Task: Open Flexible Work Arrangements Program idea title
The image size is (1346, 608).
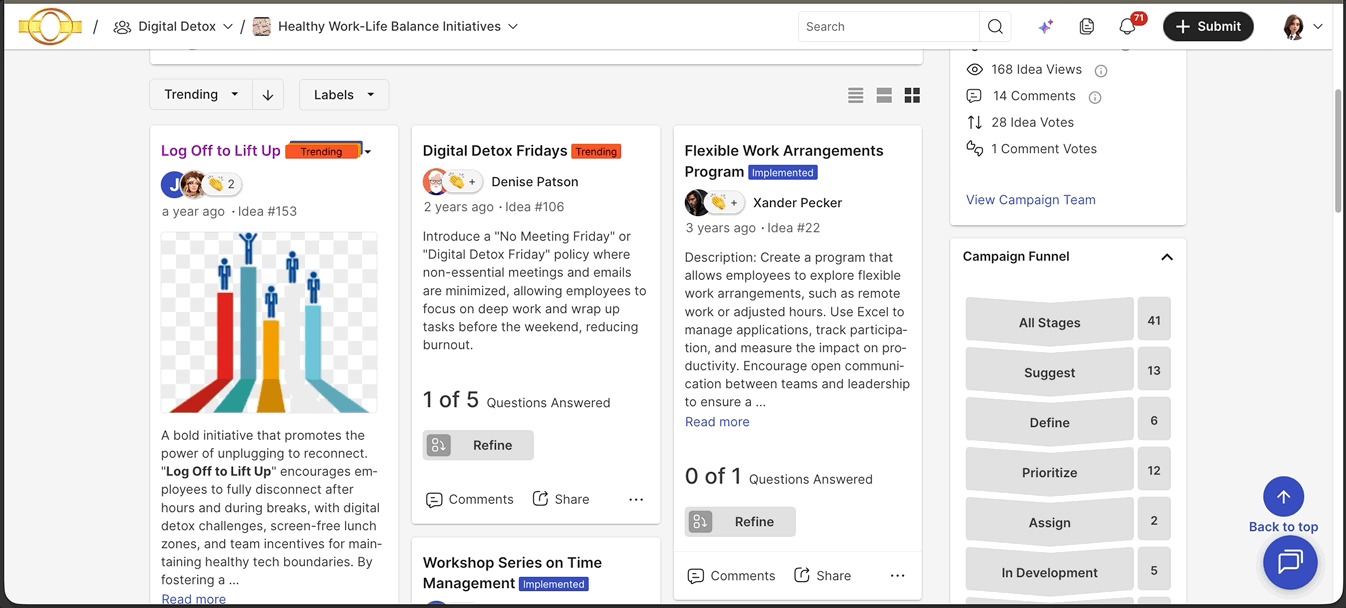Action: [x=784, y=161]
